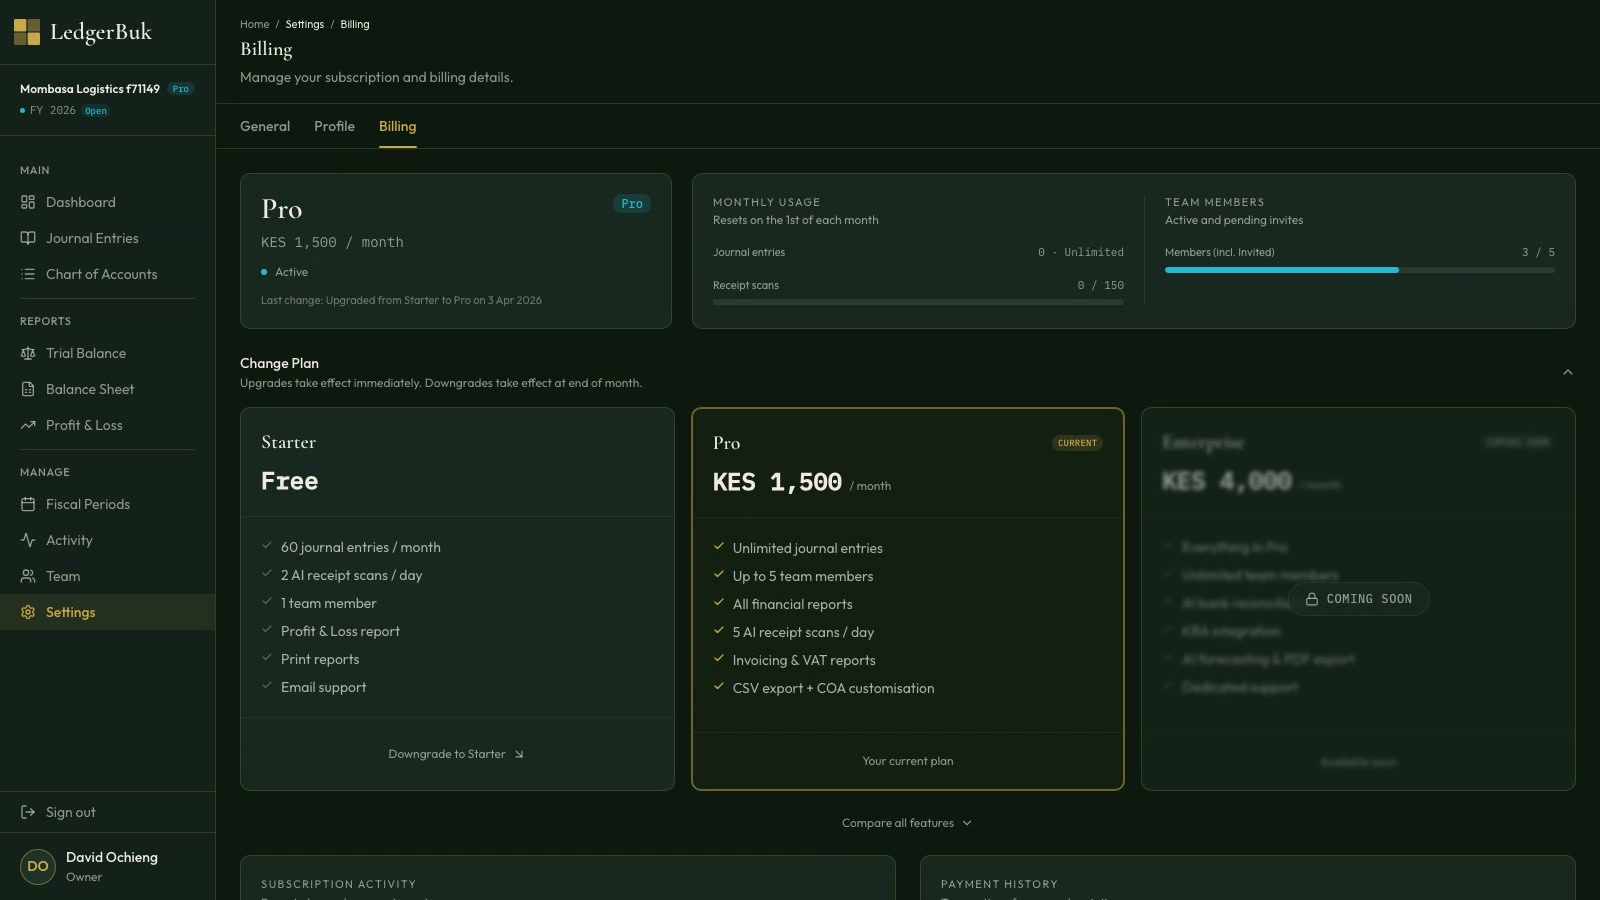Click the Sign out icon

(x=28, y=812)
